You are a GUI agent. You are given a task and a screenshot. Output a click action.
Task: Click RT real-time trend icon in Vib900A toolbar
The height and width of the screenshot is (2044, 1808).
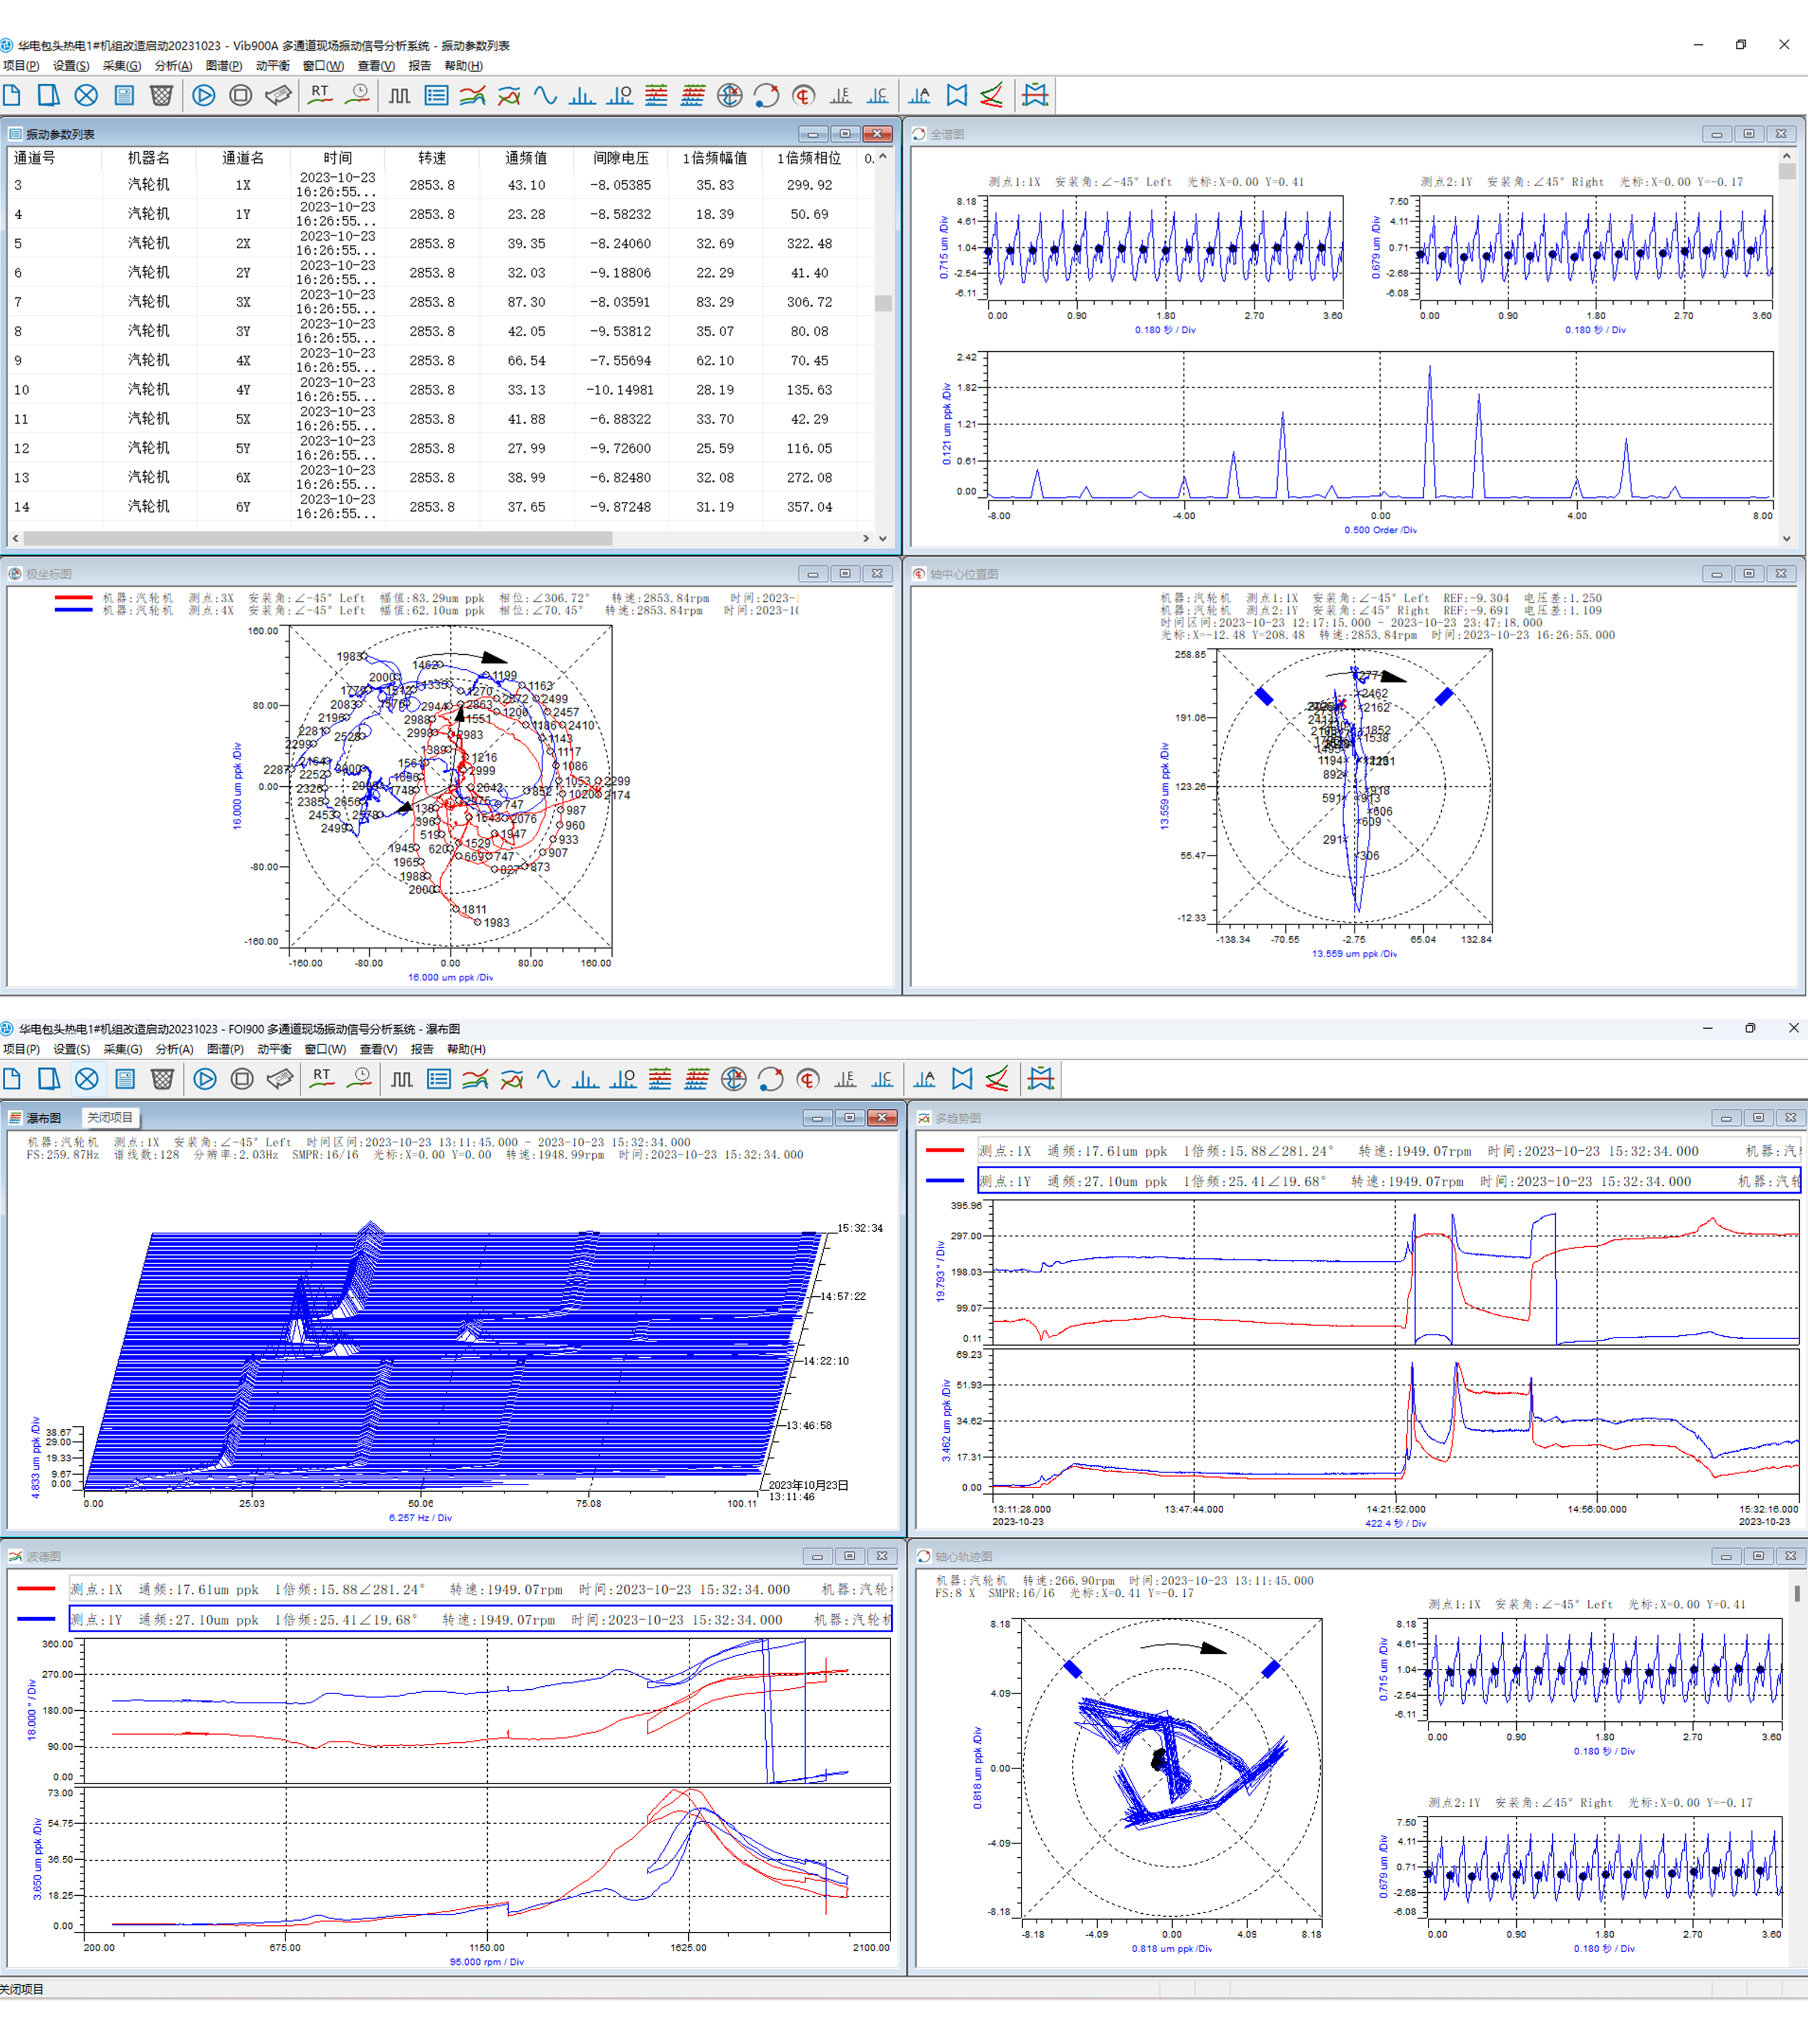[320, 96]
